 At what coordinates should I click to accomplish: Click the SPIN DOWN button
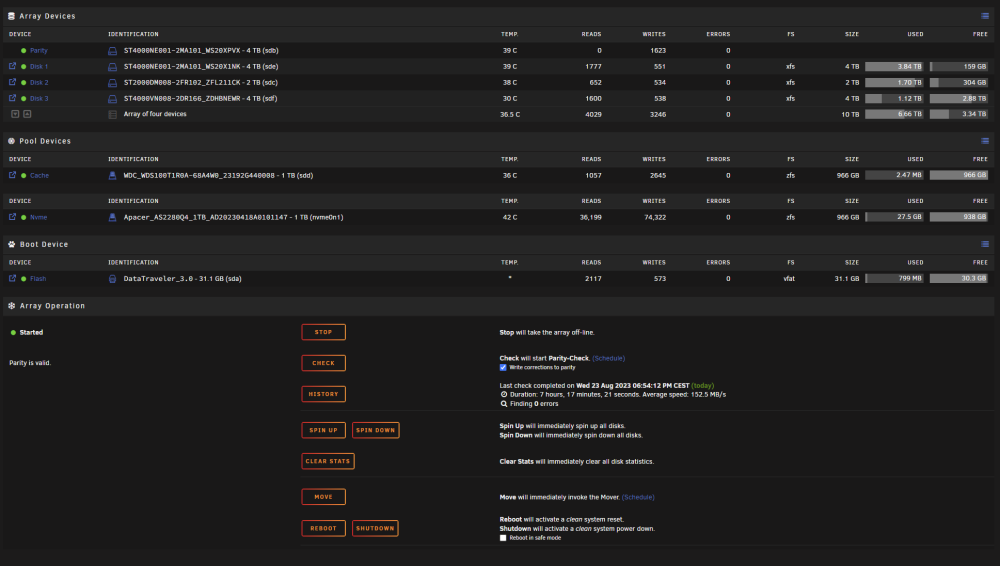point(376,430)
